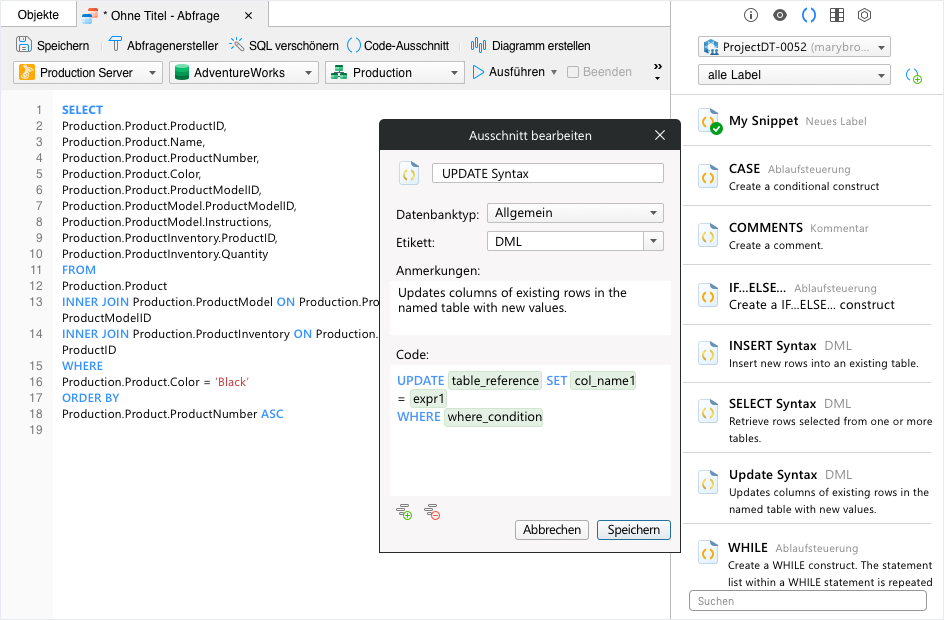Click the new snippet icon beside alle Label
944x620 pixels.
point(913,76)
